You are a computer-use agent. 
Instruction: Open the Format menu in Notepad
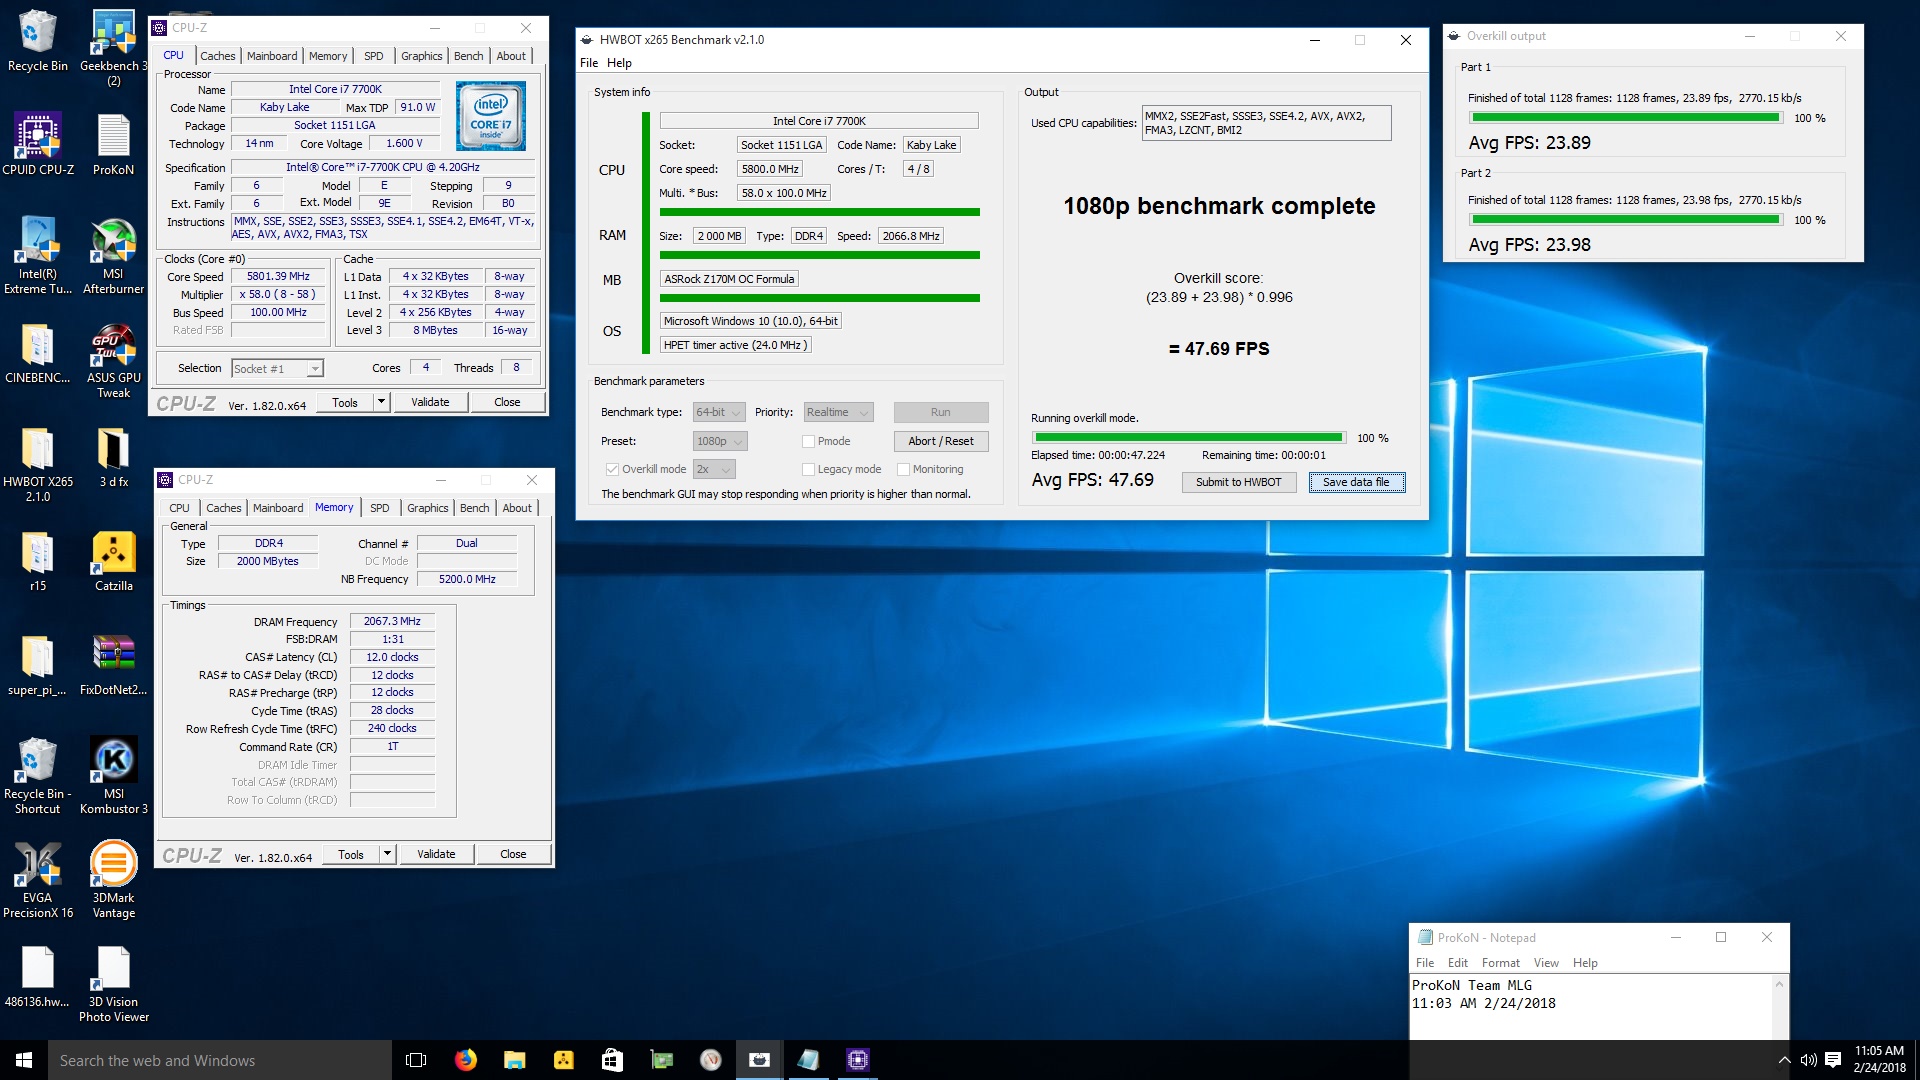tap(1500, 963)
